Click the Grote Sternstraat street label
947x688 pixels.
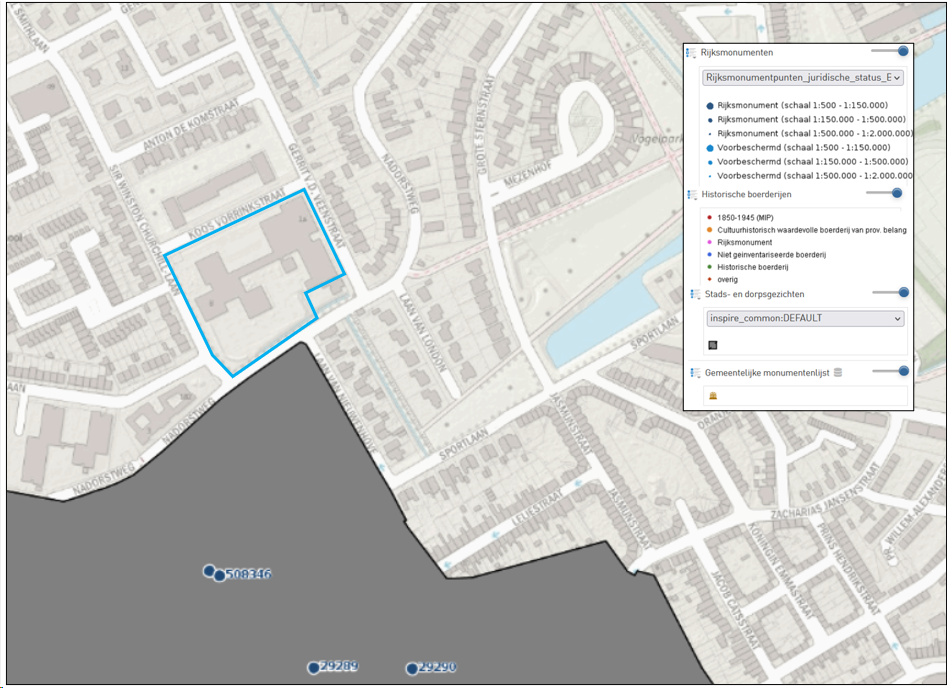point(486,125)
